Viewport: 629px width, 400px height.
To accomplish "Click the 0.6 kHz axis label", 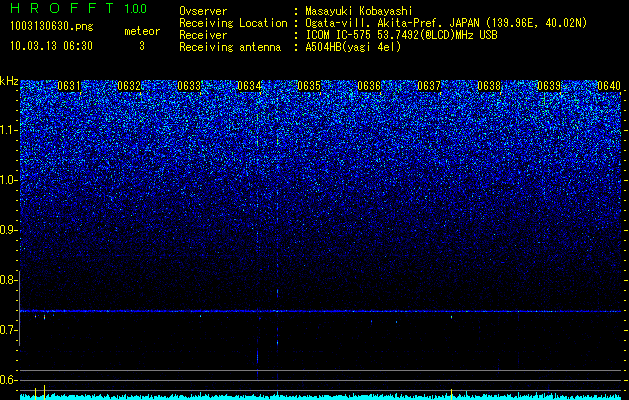I will pyautogui.click(x=9, y=380).
